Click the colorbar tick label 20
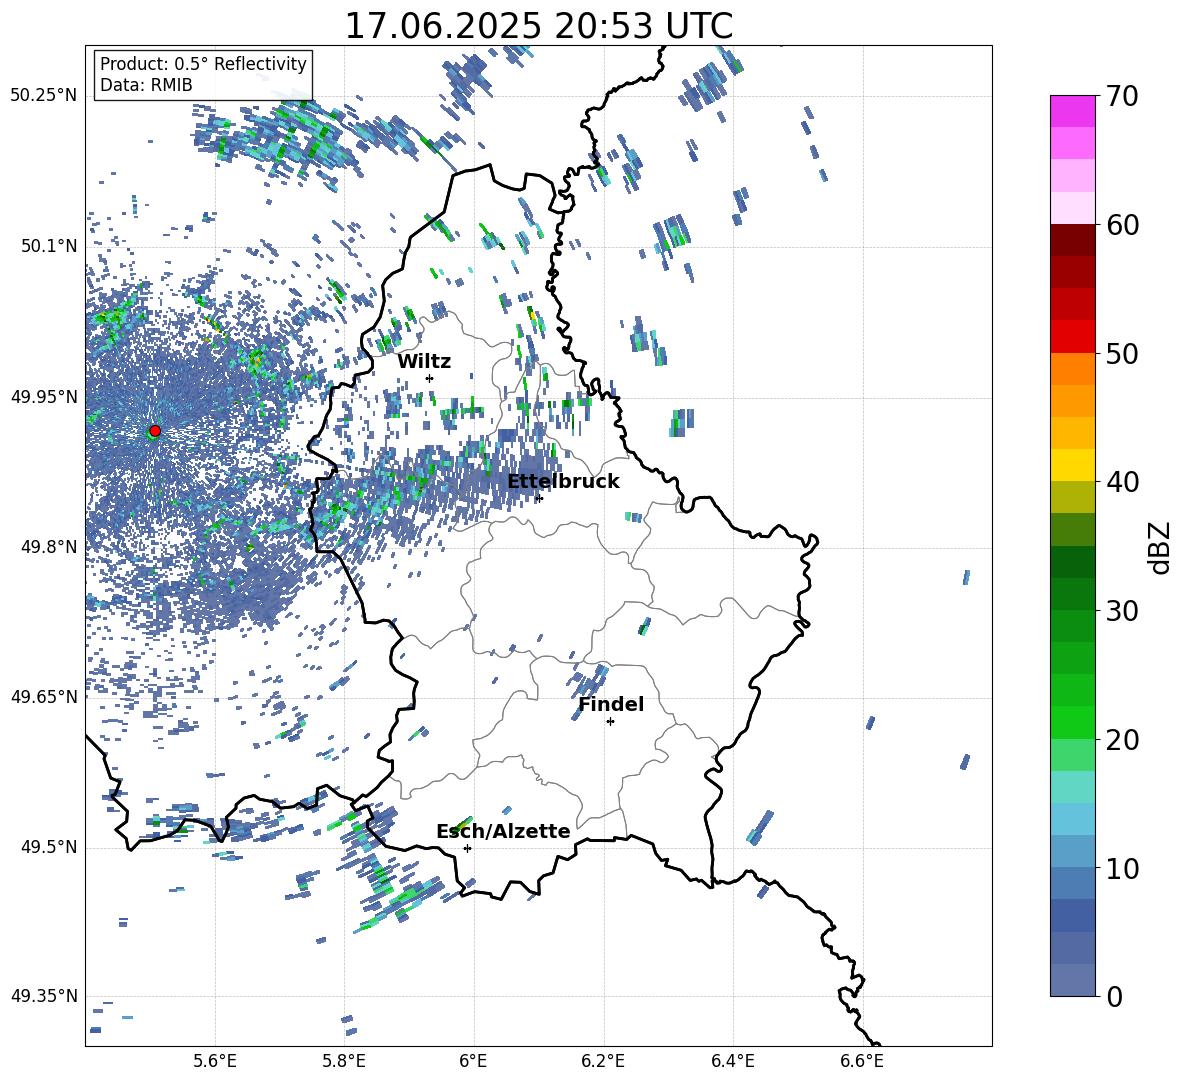 tap(1122, 739)
